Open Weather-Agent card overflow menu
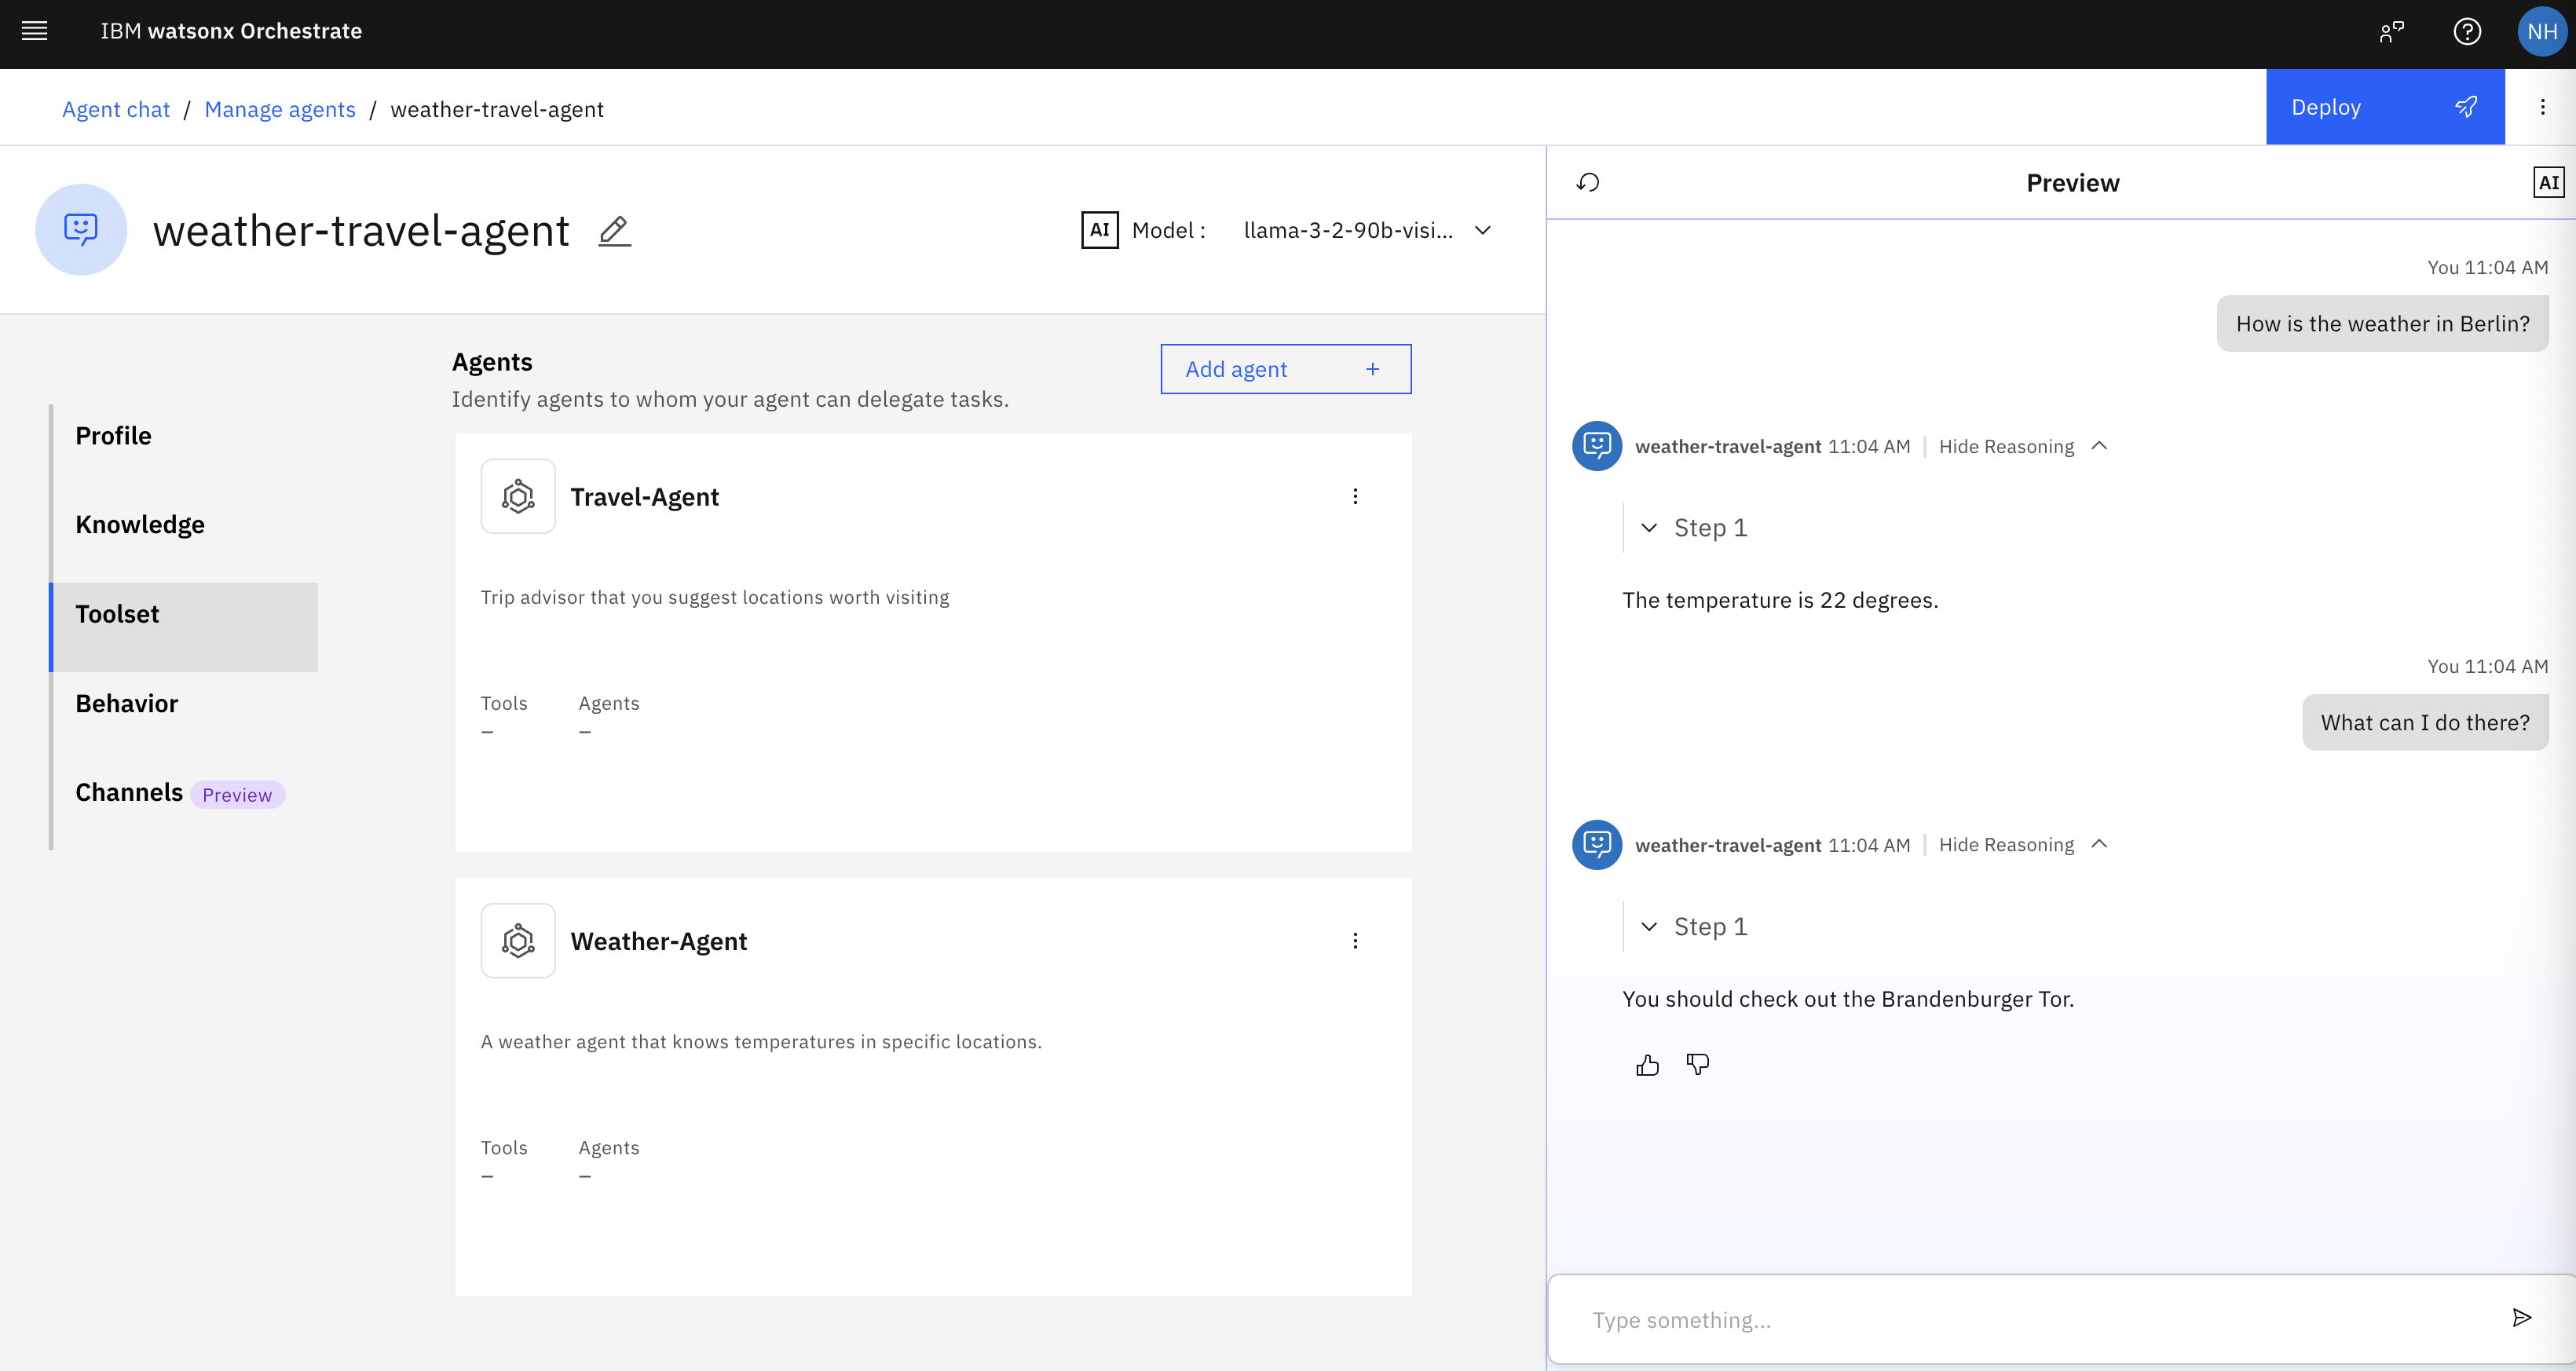Screen dimensions: 2576x1371 coord(1355,941)
